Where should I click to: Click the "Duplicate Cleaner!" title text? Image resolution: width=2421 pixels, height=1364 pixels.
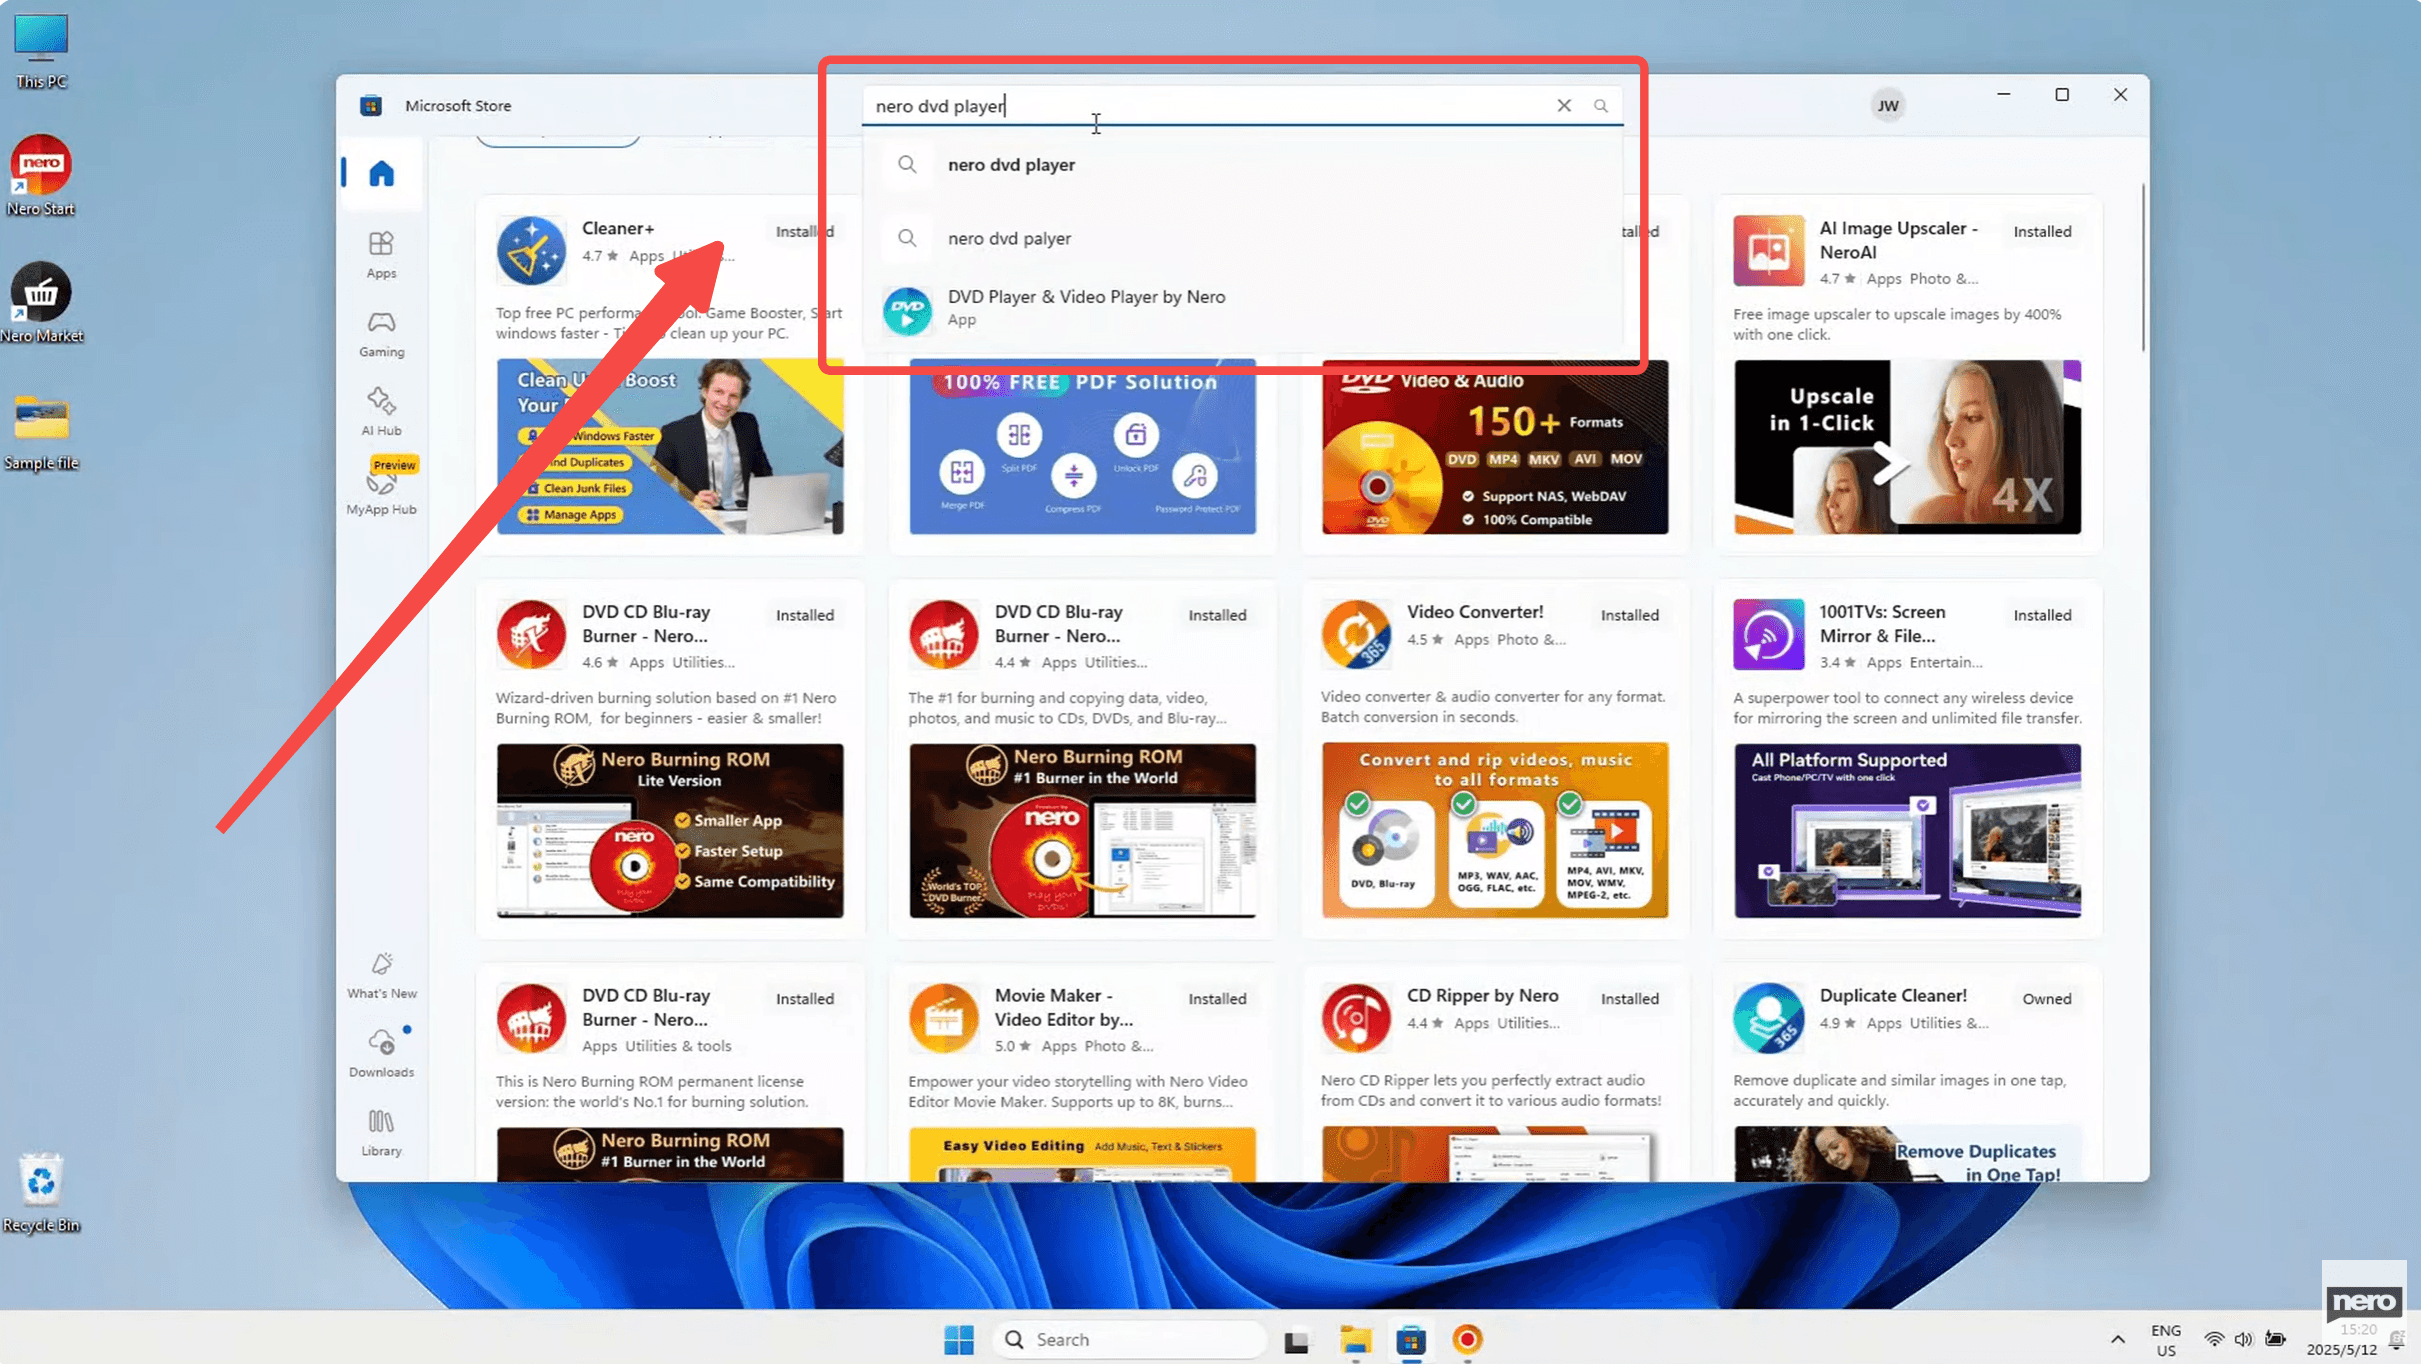[x=1893, y=995]
